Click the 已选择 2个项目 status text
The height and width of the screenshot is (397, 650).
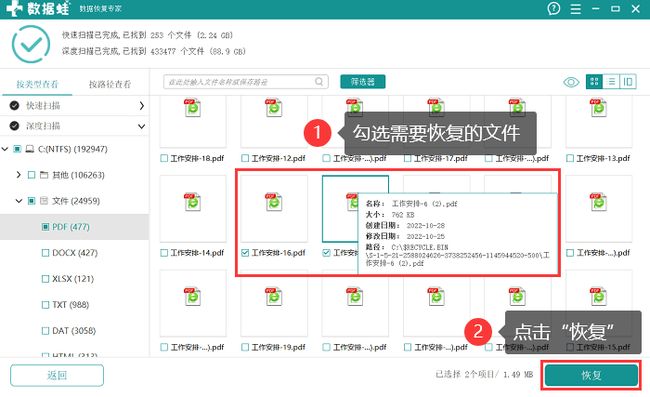484,375
